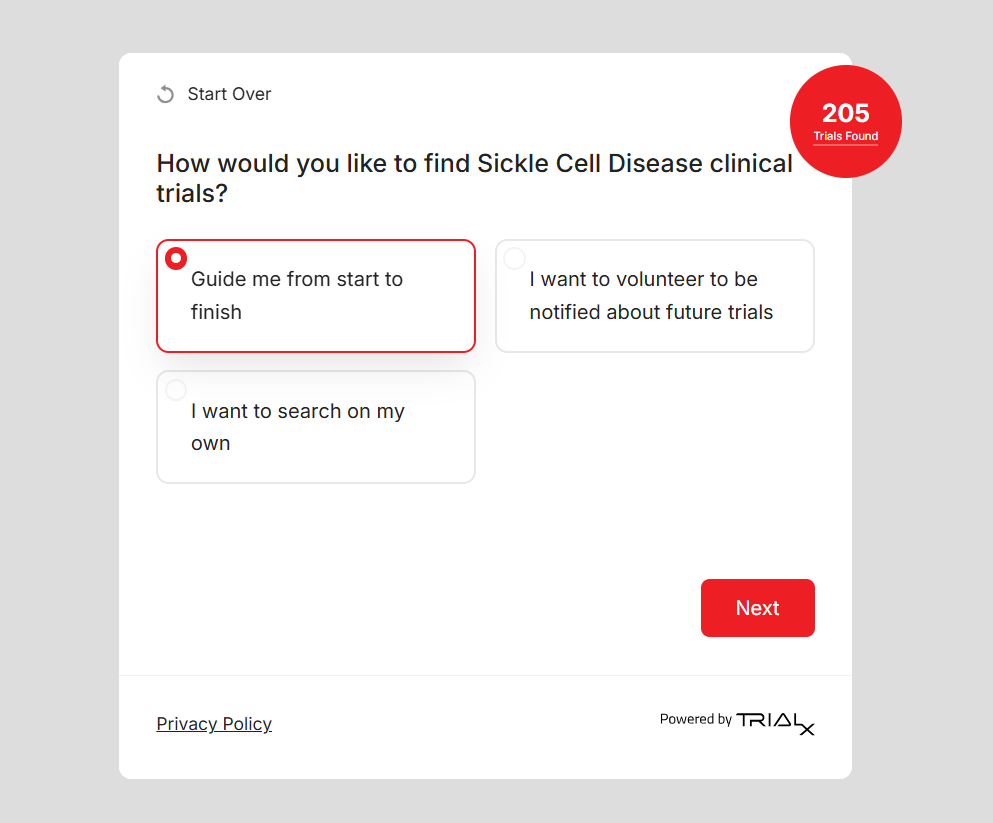
Task: Click the X letter of the TrialX logo
Action: coord(807,728)
